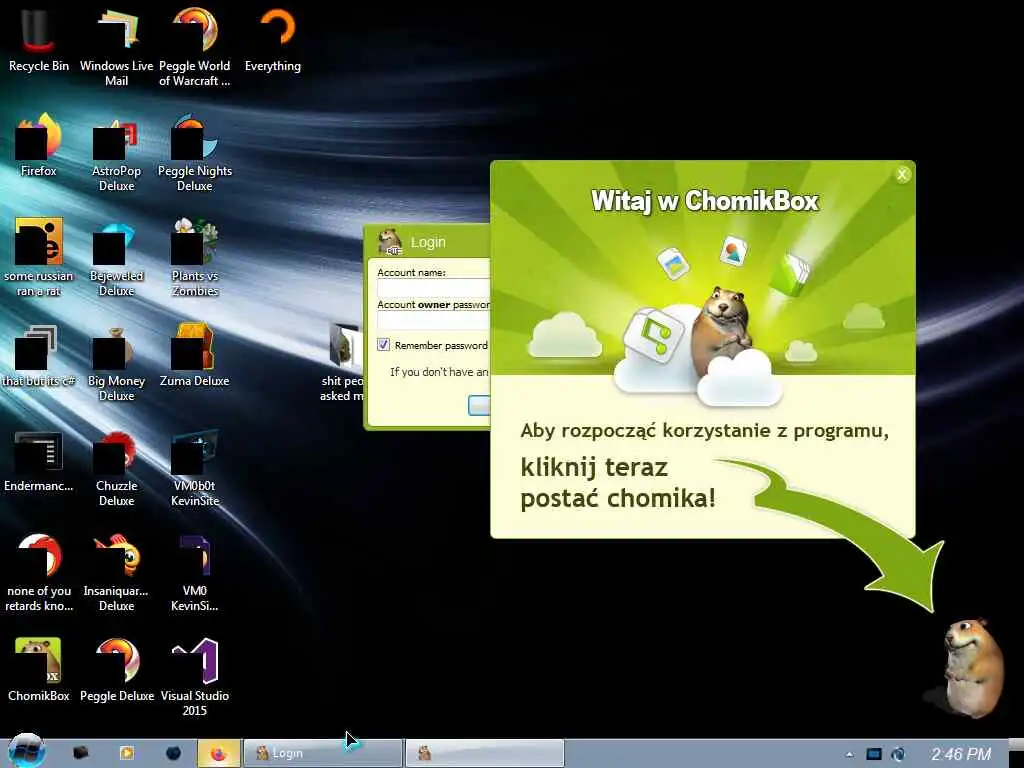
Task: Open Zuma Deluxe desktop icon
Action: point(195,355)
